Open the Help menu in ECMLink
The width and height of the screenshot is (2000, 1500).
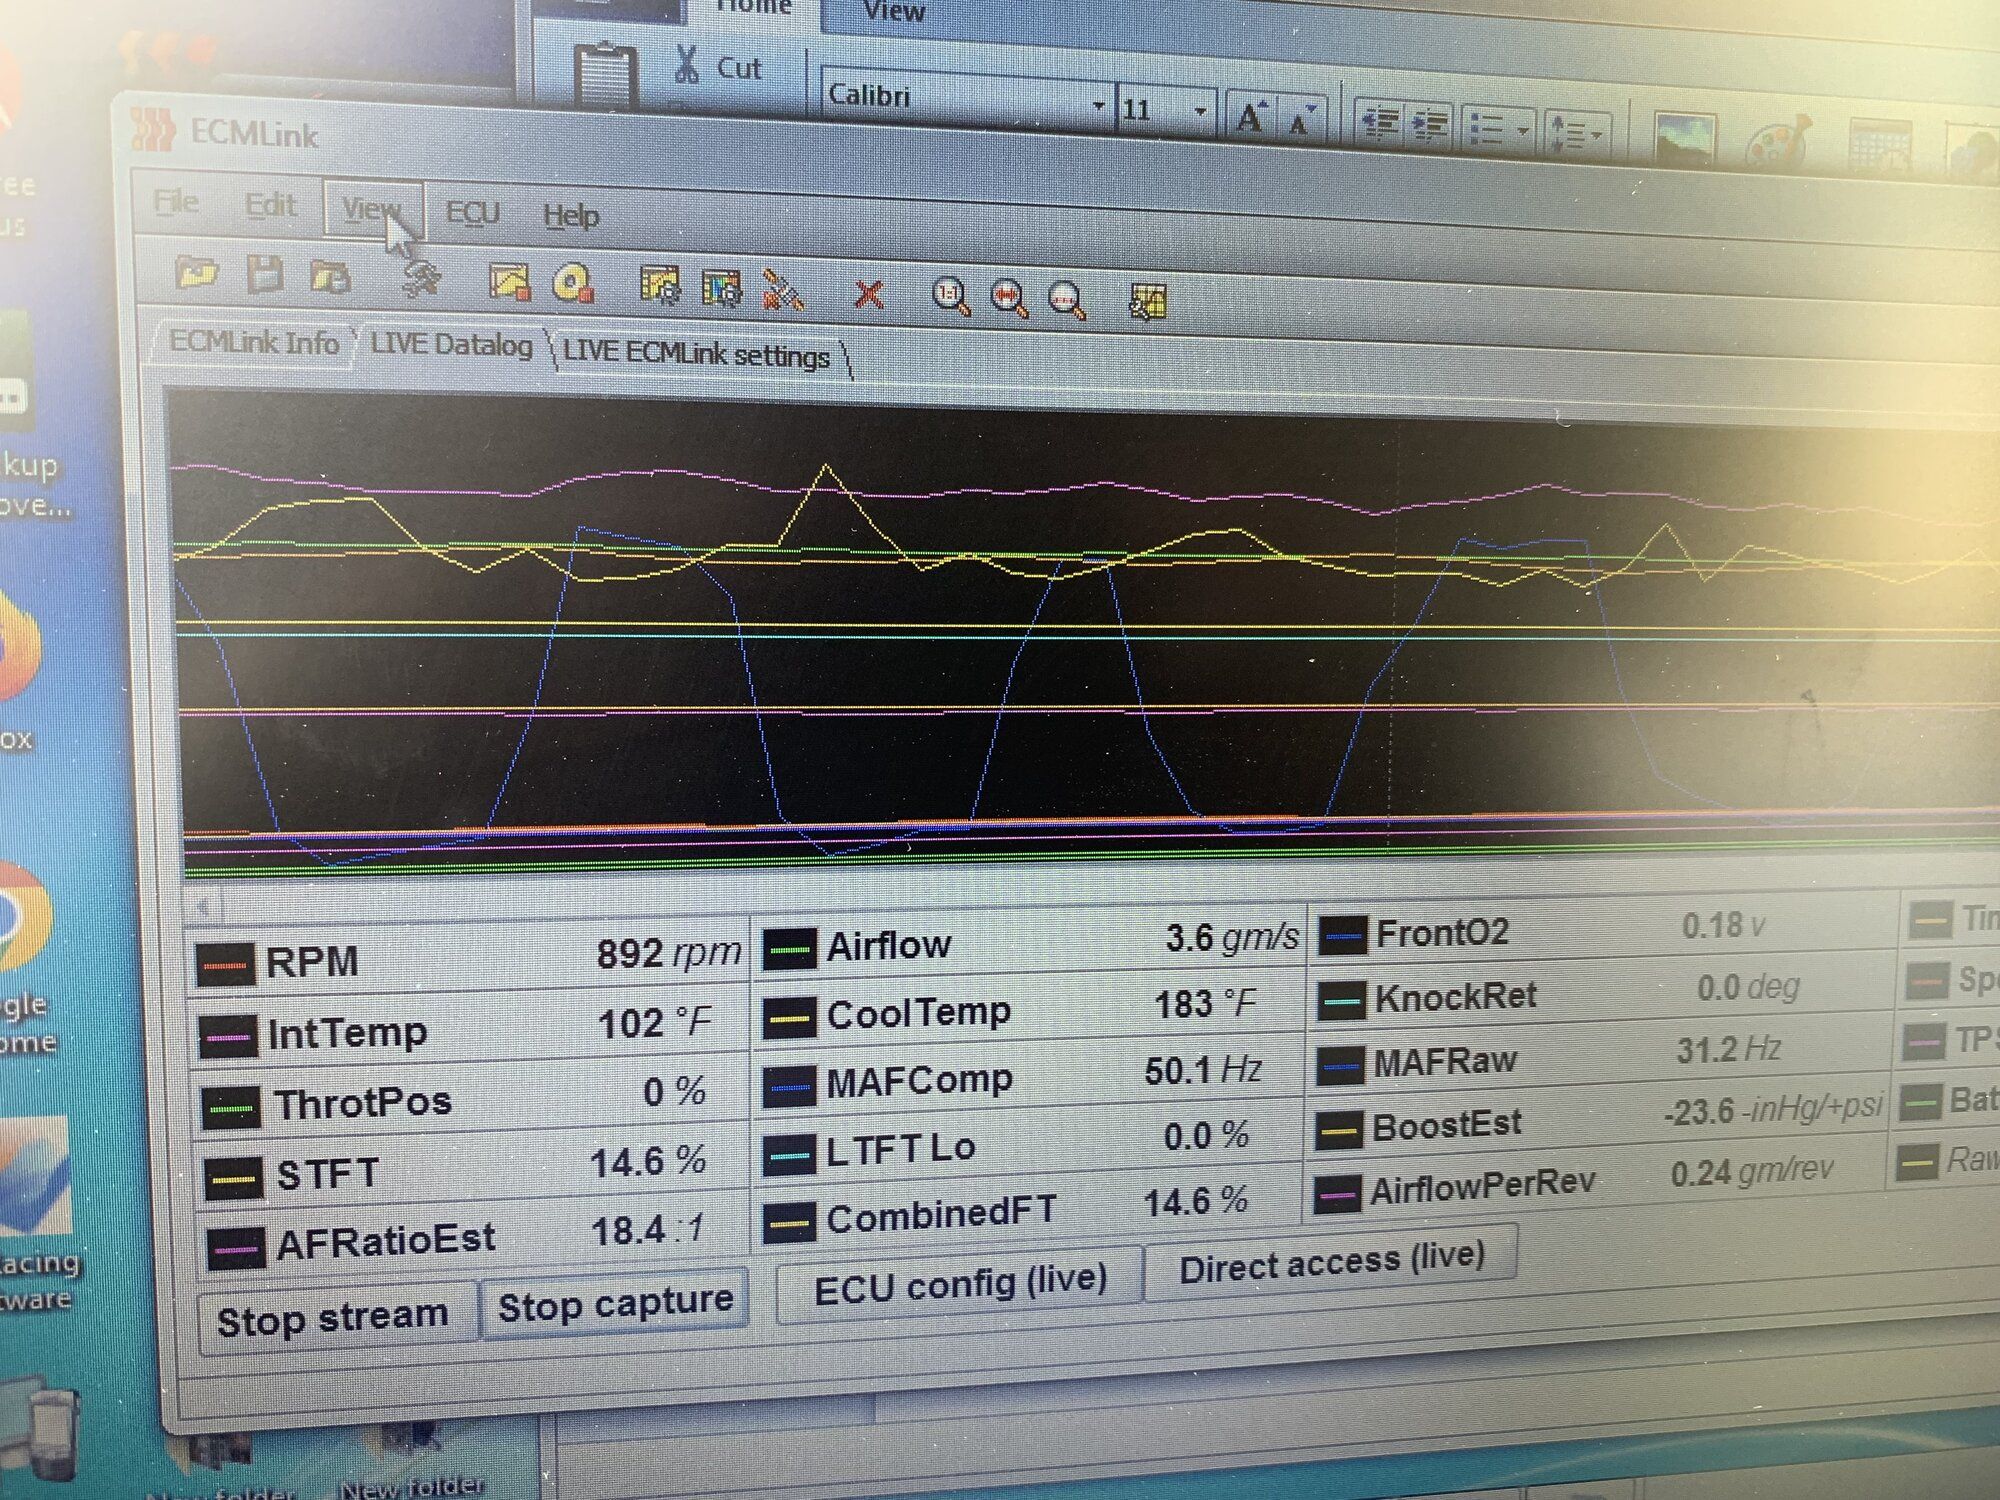click(570, 216)
